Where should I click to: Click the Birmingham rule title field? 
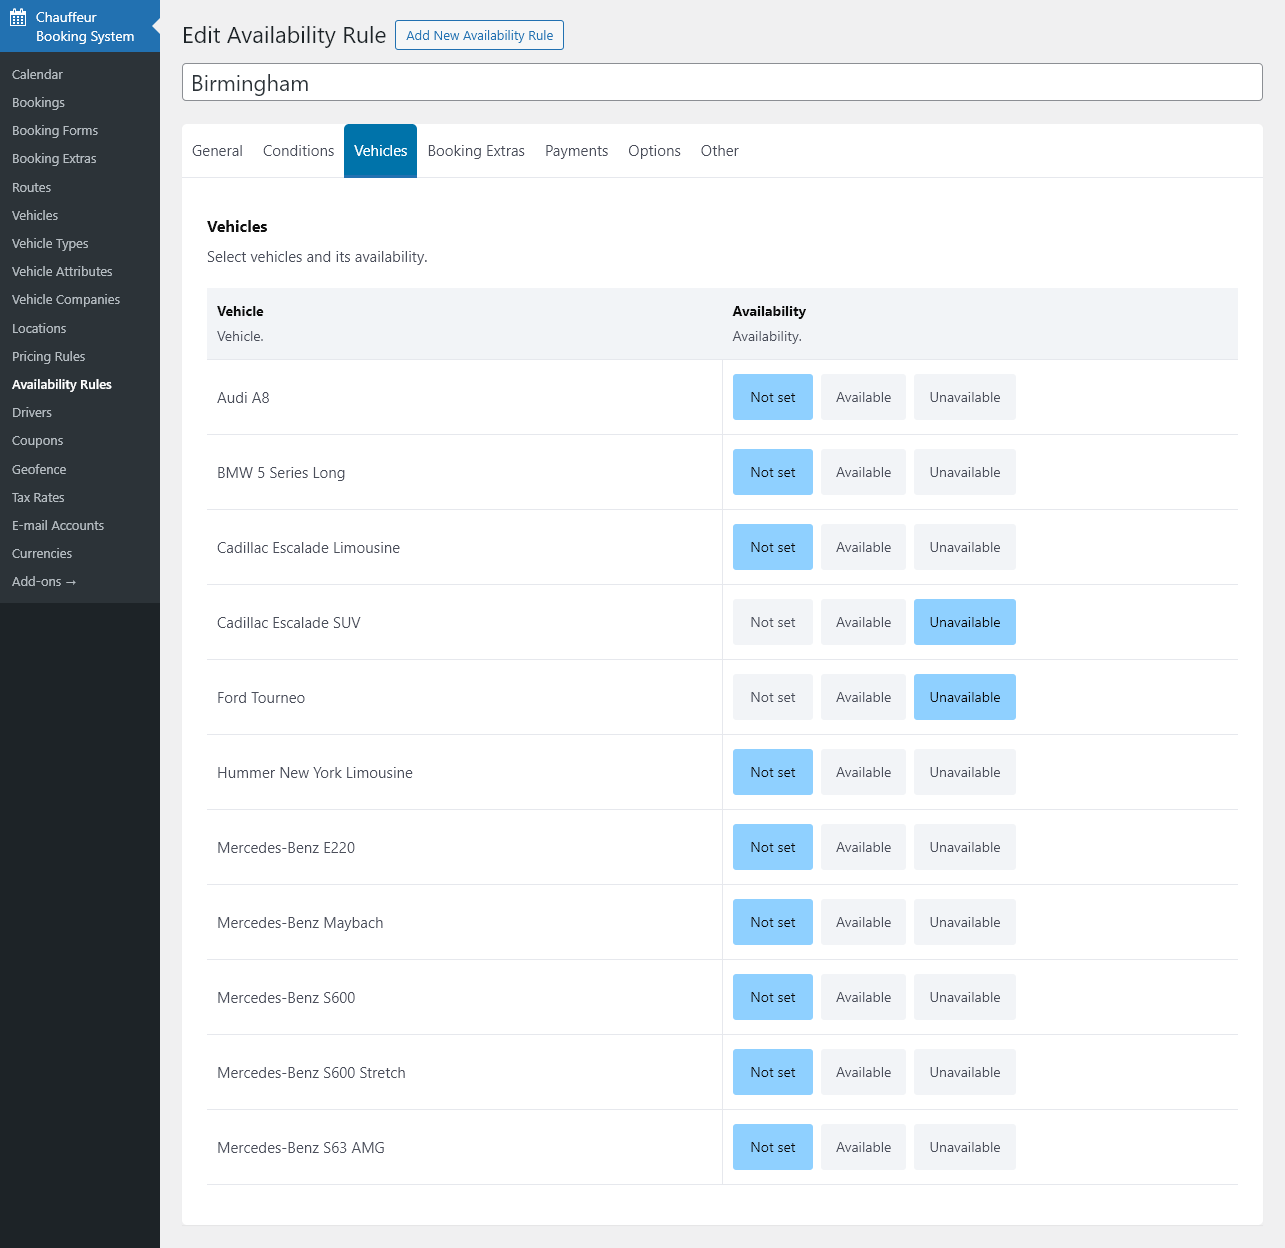click(x=721, y=83)
